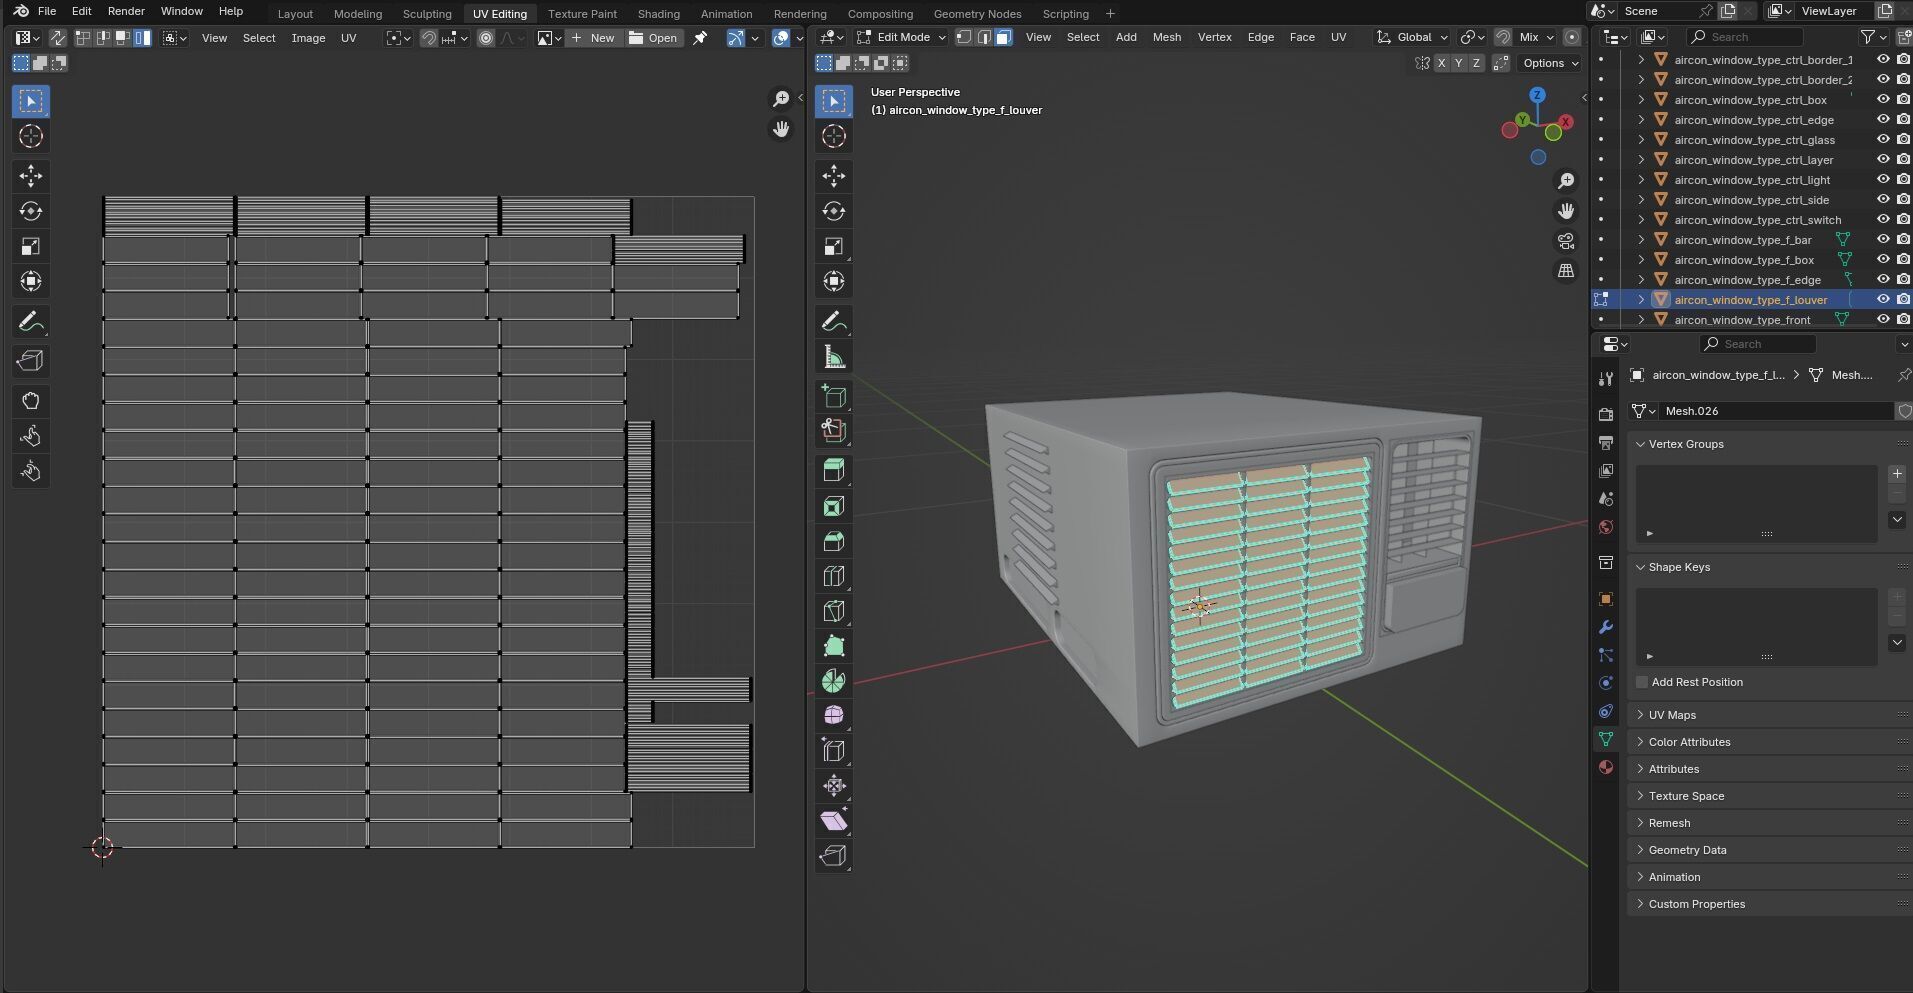Select the Rip Region tool in UV editor
The width and height of the screenshot is (1913, 993).
(31, 361)
